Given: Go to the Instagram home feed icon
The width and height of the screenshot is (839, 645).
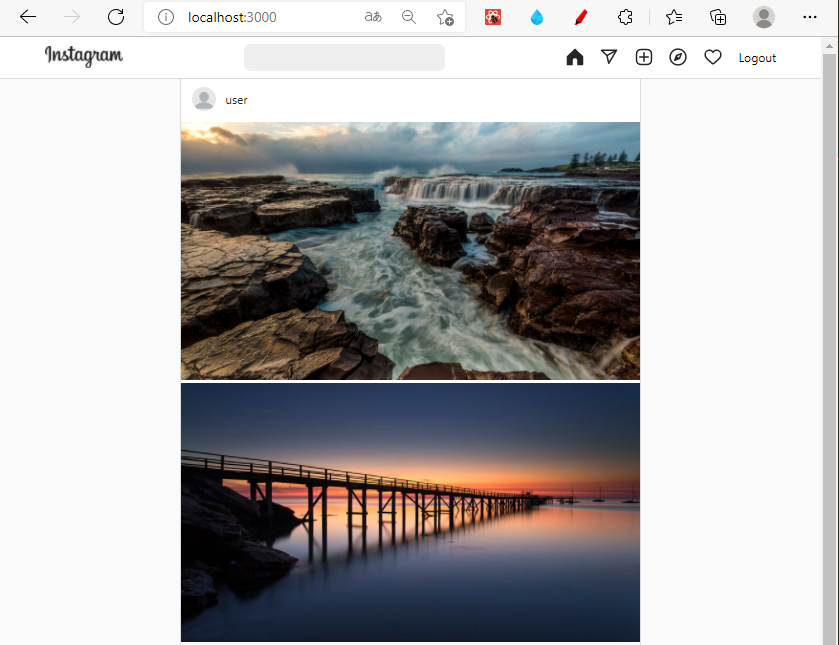Looking at the screenshot, I should click(575, 57).
